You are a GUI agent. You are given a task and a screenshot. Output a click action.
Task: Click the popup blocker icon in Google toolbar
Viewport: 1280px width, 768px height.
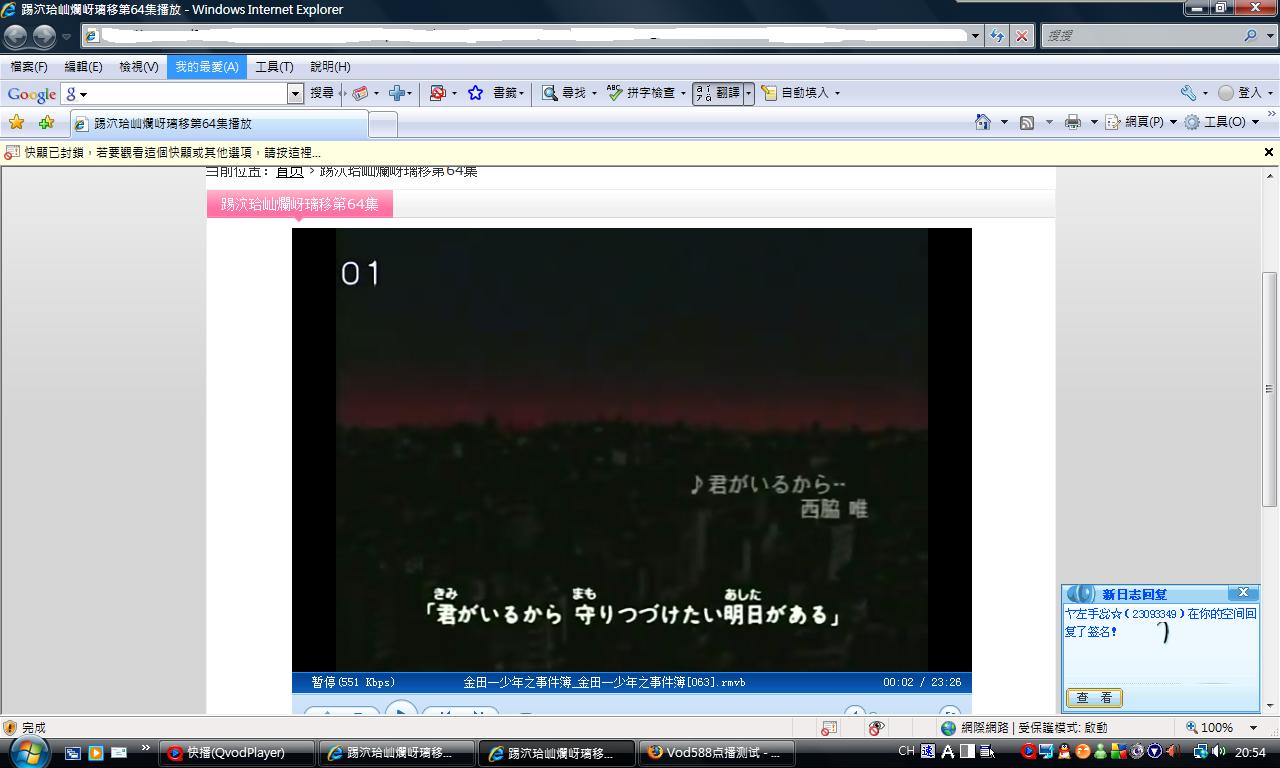[x=437, y=93]
